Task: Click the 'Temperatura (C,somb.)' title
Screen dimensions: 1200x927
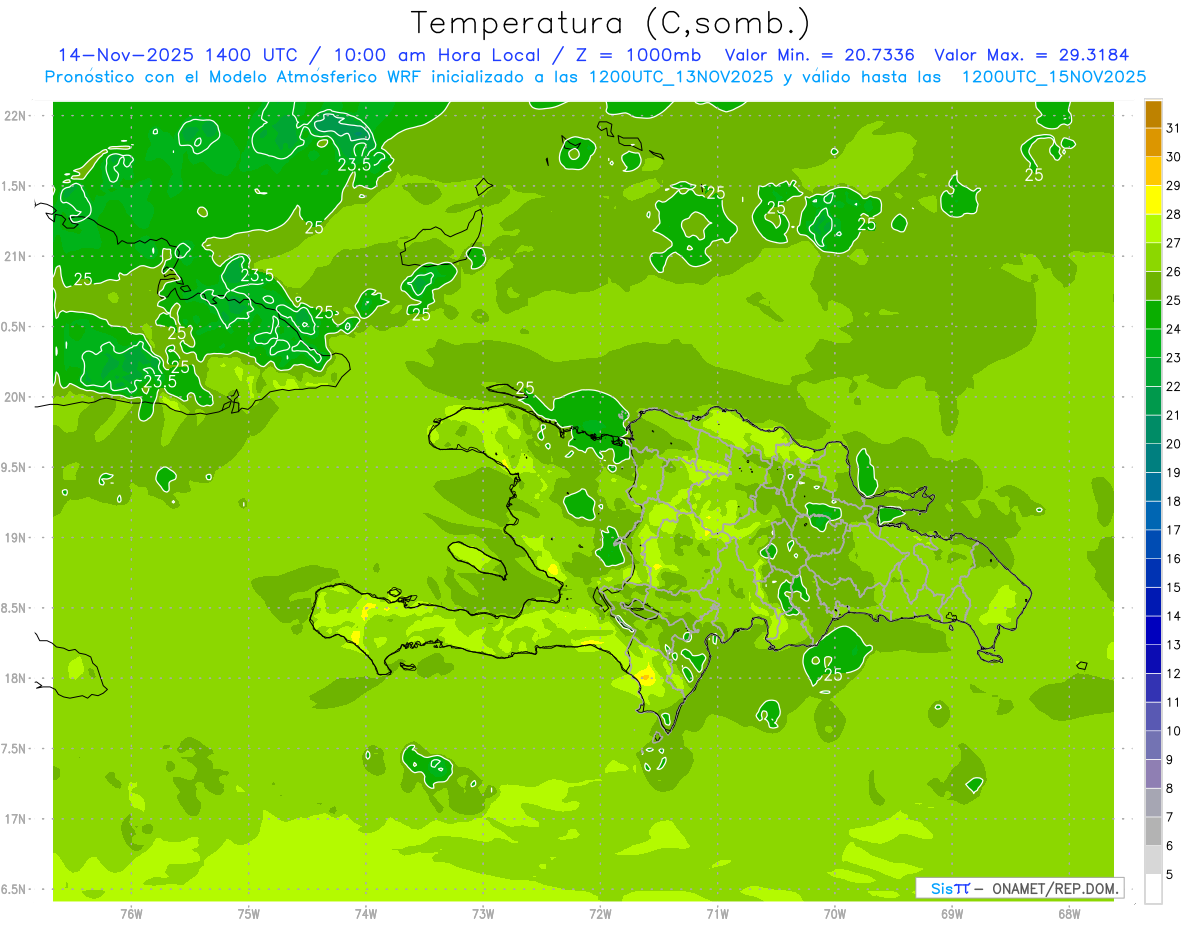Action: (x=611, y=22)
